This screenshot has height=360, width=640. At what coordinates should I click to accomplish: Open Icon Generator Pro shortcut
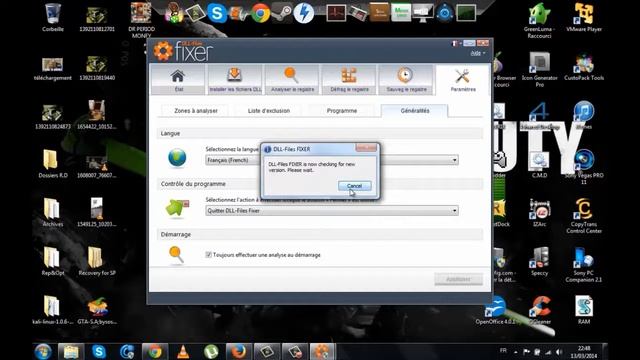(540, 69)
